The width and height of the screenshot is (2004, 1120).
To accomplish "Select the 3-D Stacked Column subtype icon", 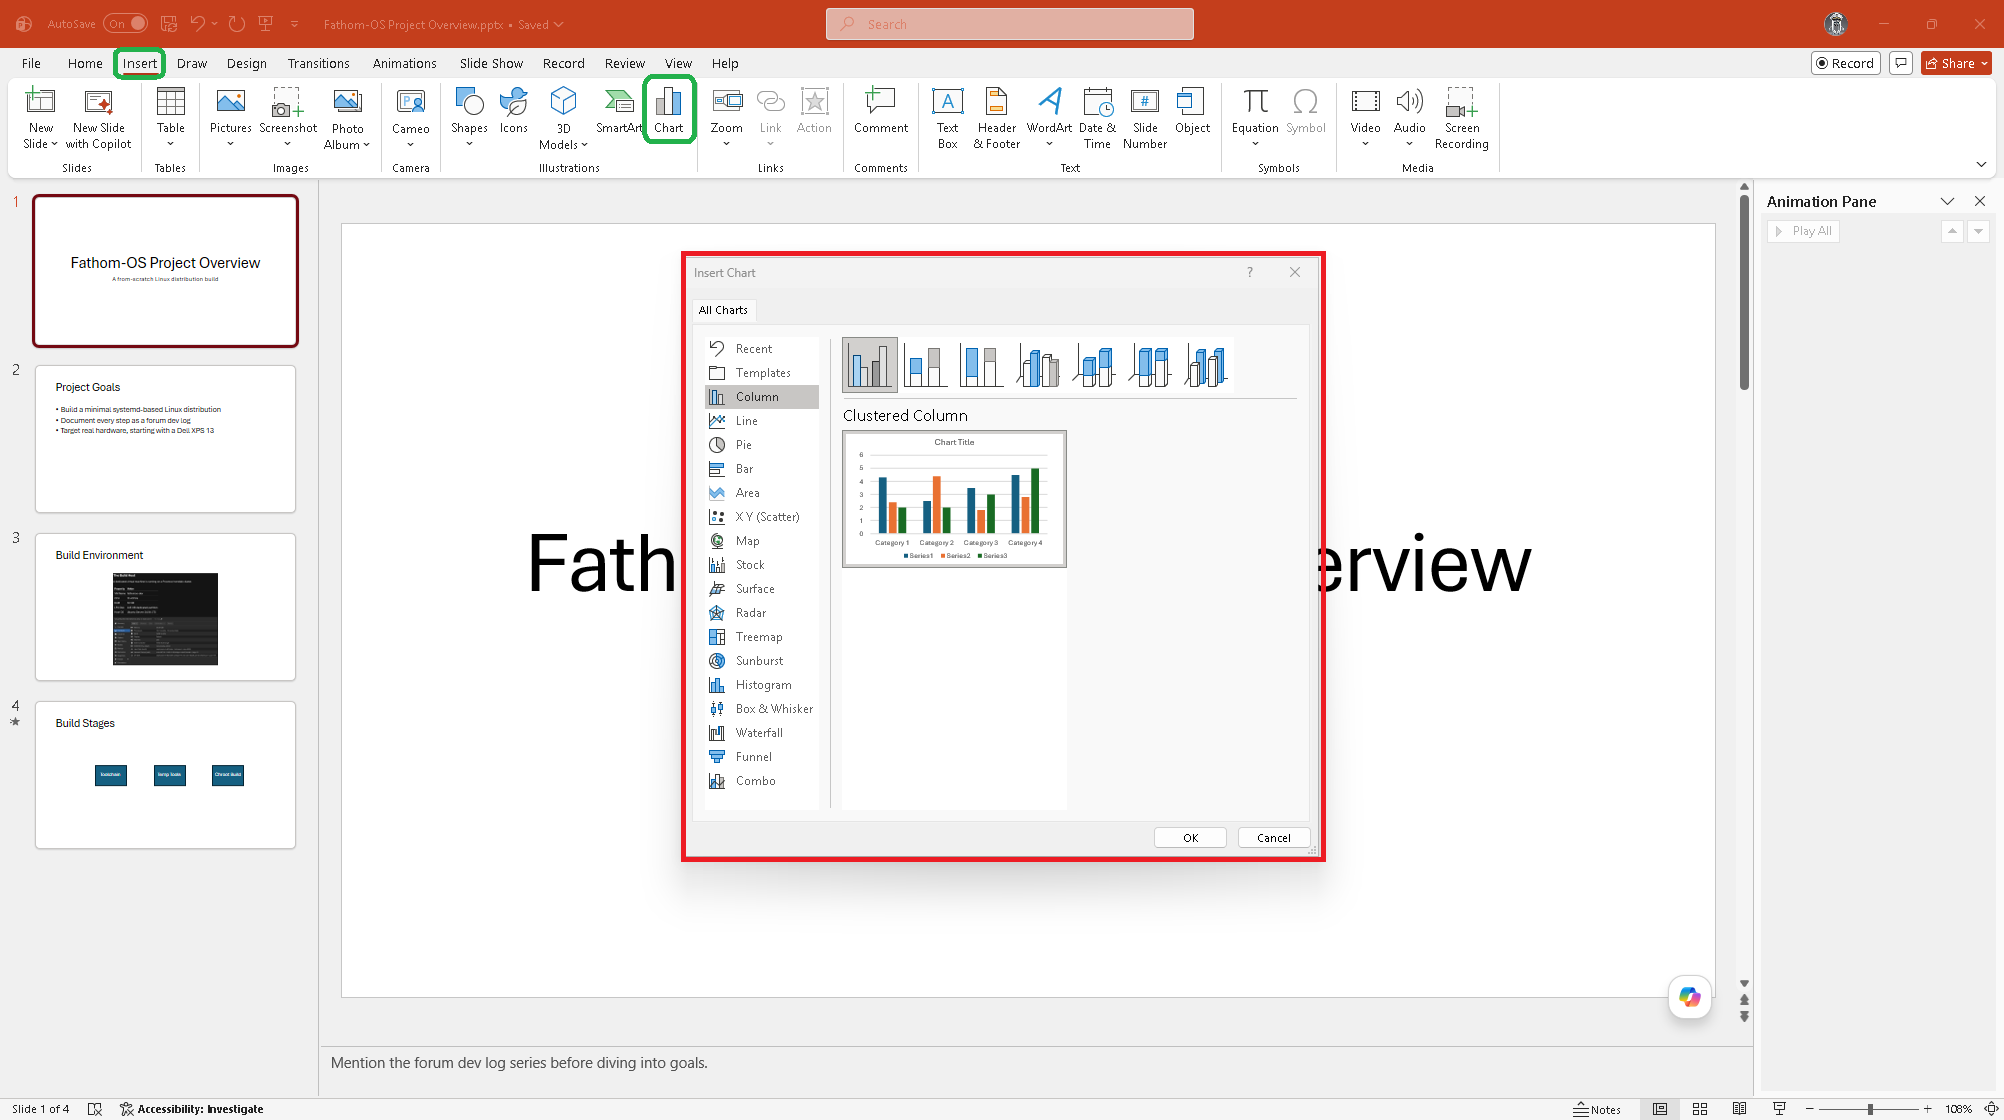I will pos(1094,365).
